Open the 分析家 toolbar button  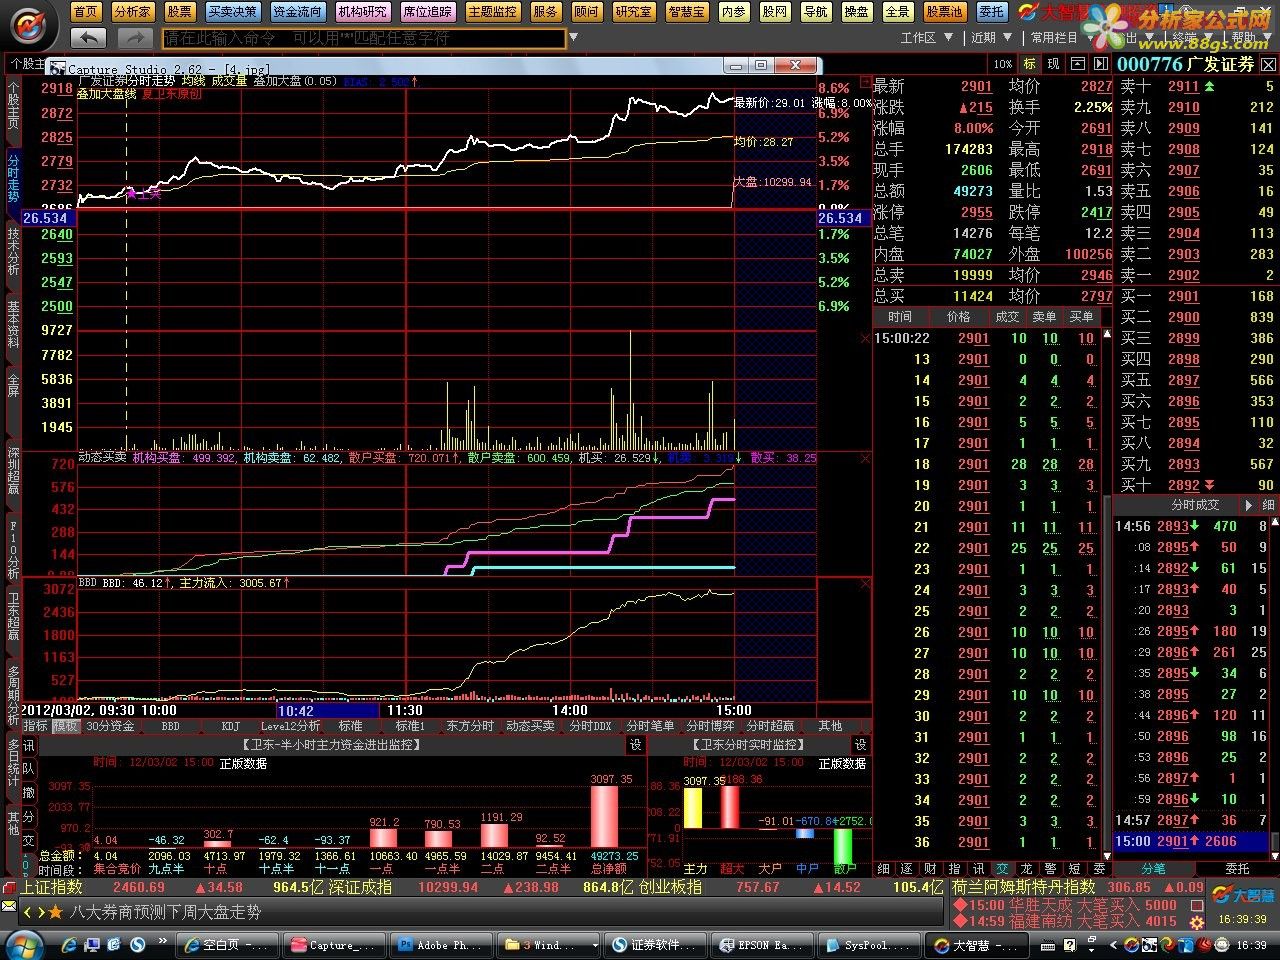pyautogui.click(x=132, y=12)
